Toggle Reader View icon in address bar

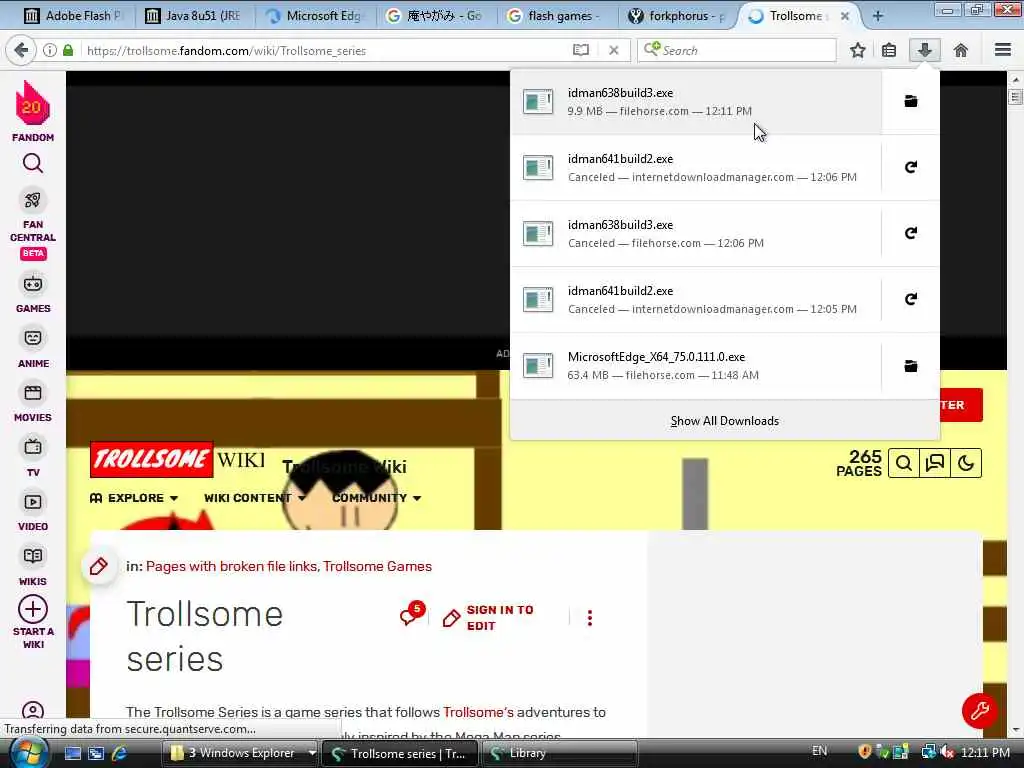tap(581, 50)
